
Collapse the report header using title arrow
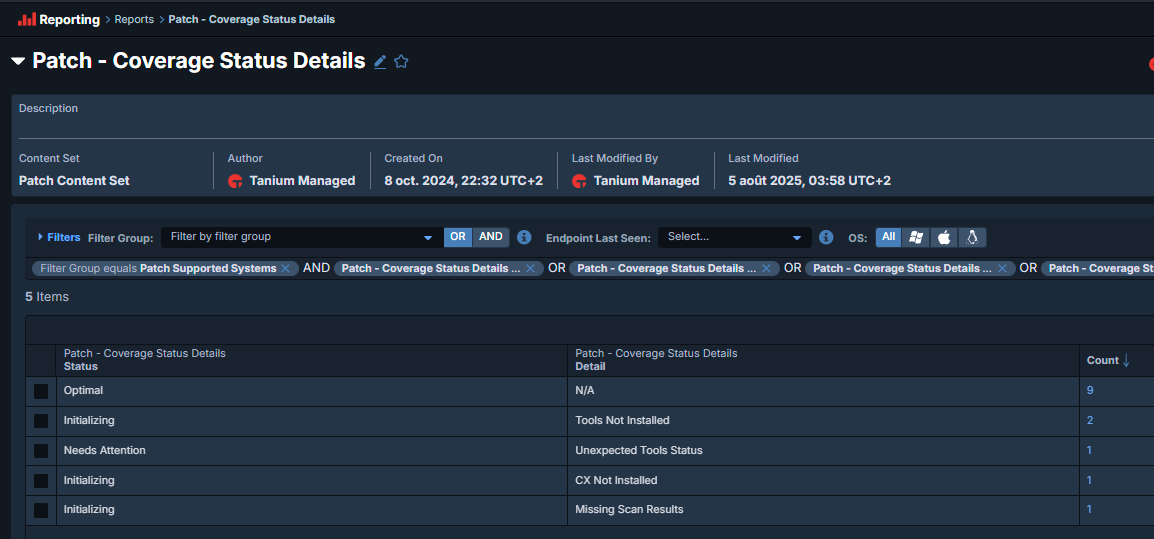tap(18, 62)
